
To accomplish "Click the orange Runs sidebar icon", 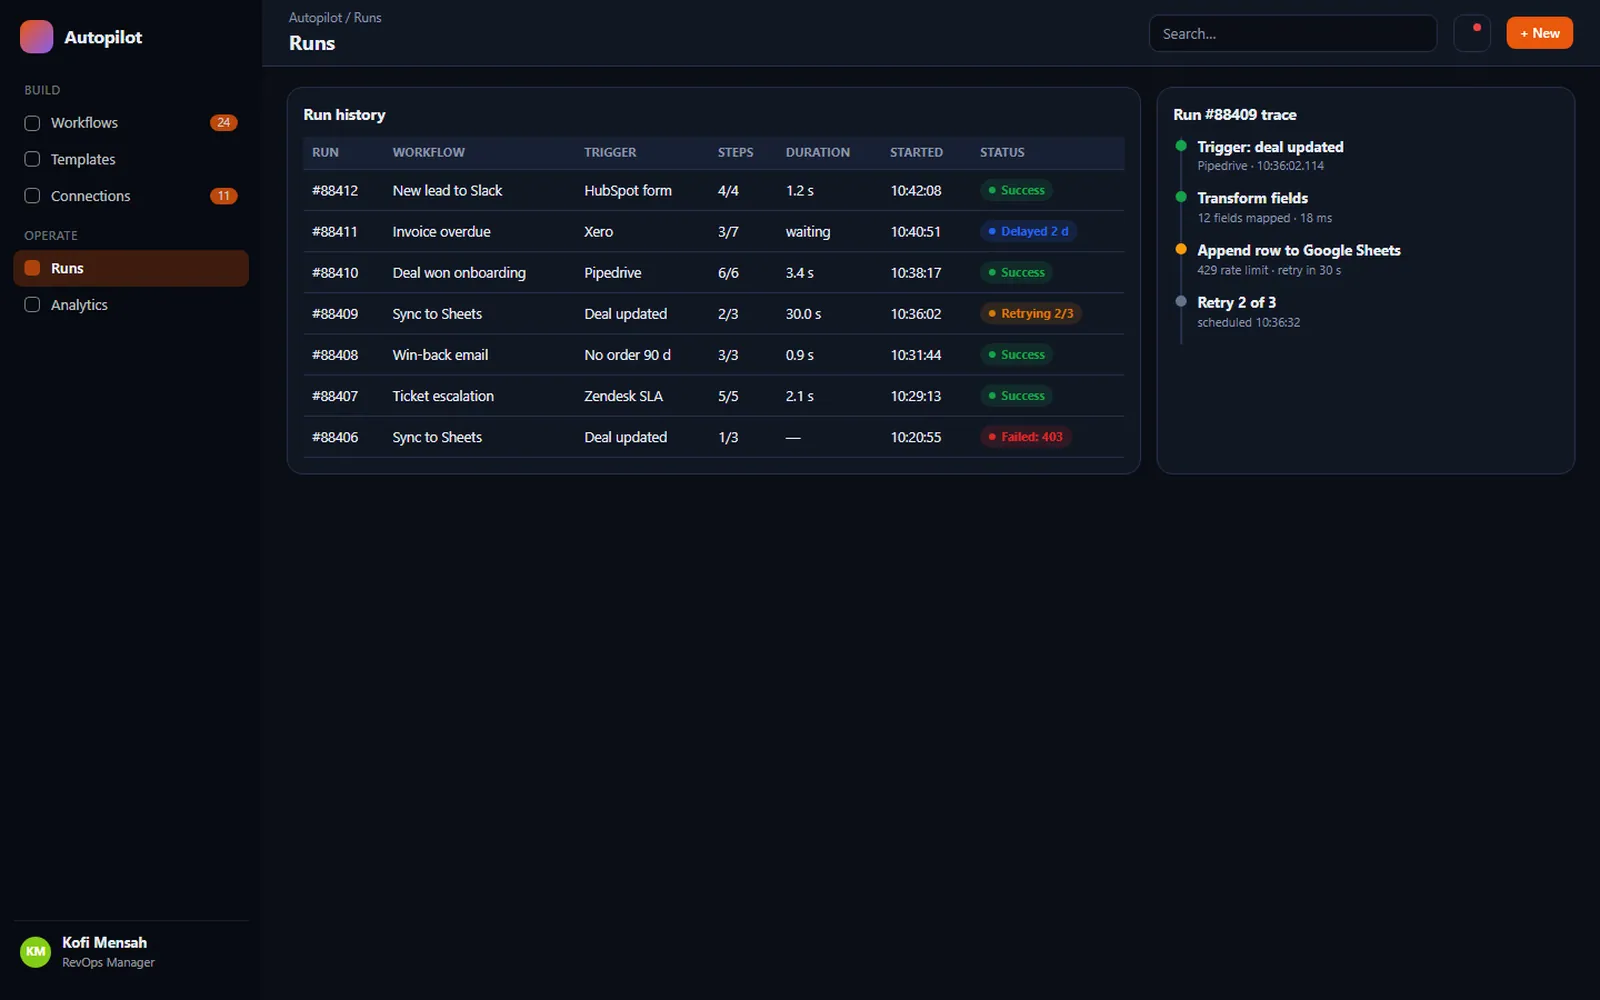I will (32, 268).
